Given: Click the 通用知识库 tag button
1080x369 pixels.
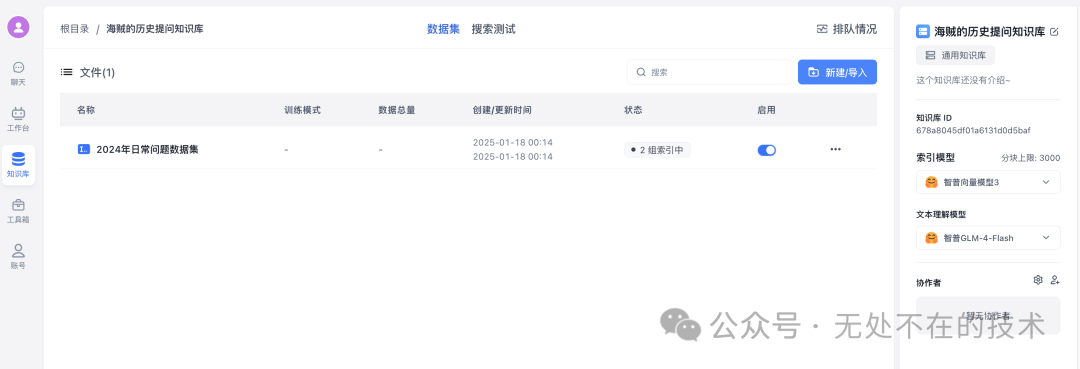Looking at the screenshot, I should (955, 55).
